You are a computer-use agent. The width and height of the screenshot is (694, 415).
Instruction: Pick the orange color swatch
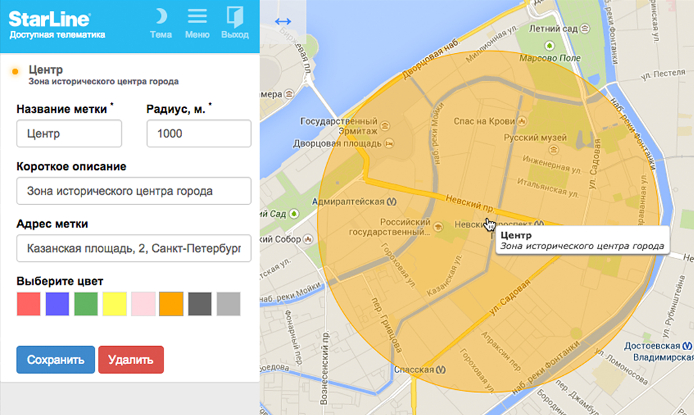(x=171, y=304)
